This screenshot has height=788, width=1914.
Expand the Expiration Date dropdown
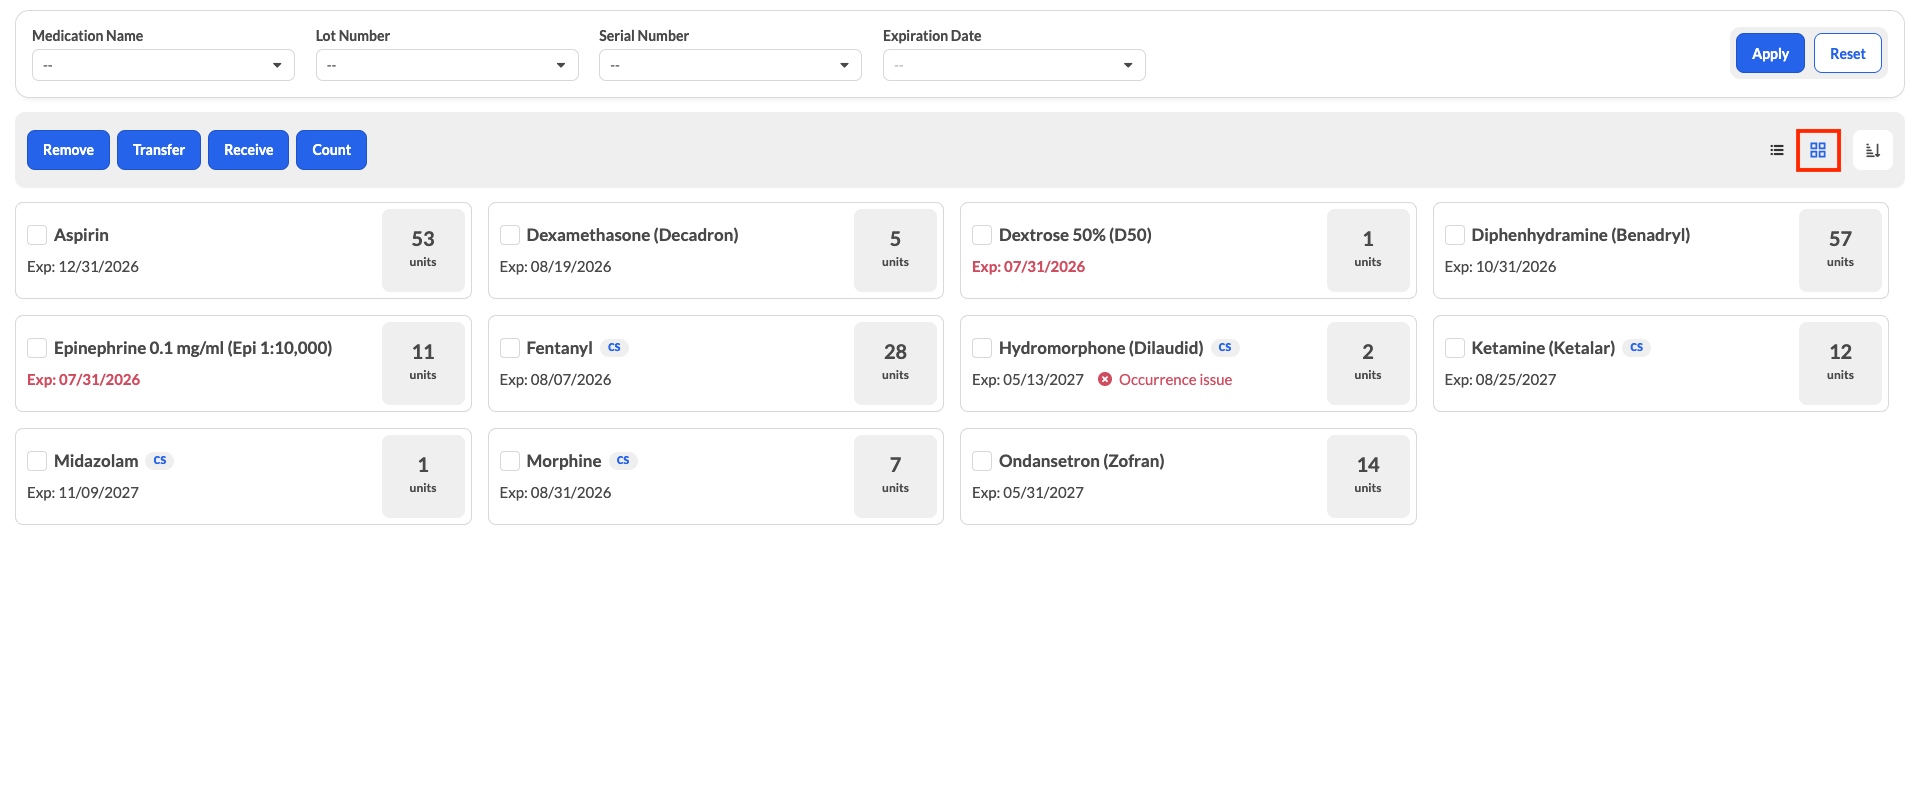1014,65
